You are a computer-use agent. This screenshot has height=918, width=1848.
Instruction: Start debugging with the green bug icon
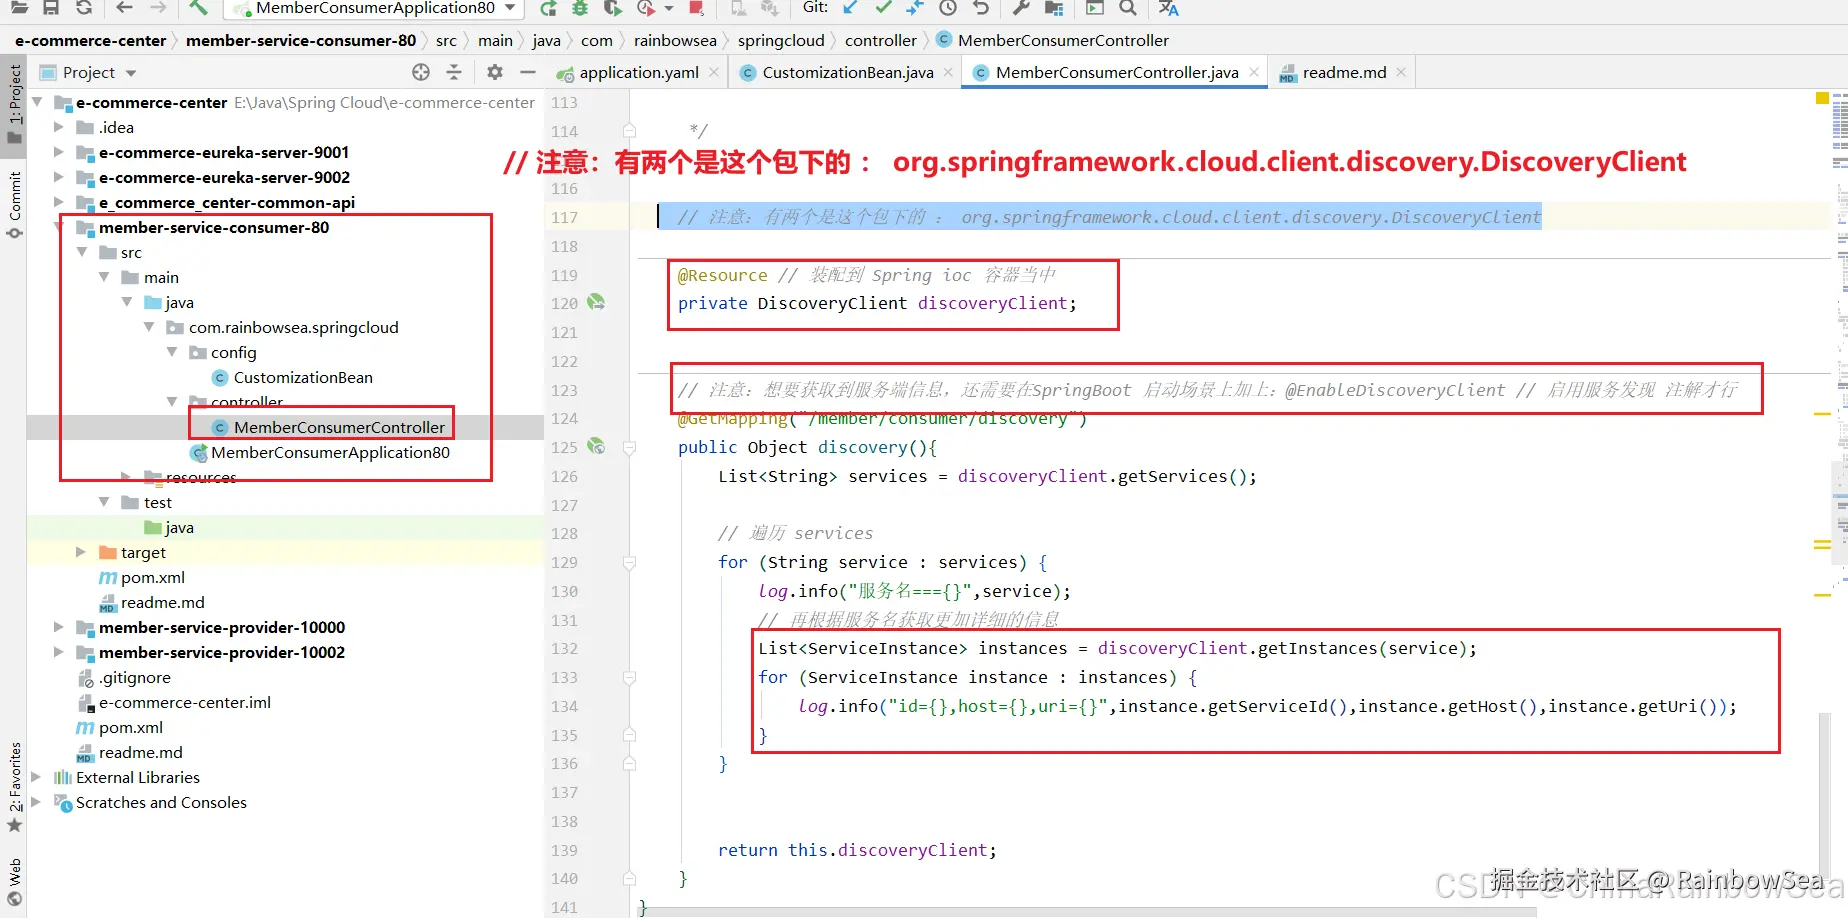click(x=580, y=8)
